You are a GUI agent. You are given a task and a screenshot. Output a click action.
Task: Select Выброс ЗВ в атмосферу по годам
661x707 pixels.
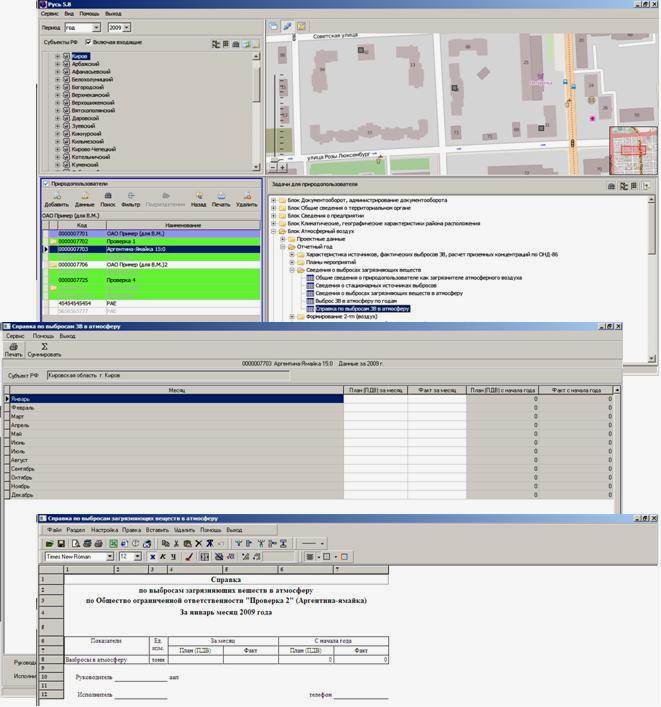coord(358,301)
